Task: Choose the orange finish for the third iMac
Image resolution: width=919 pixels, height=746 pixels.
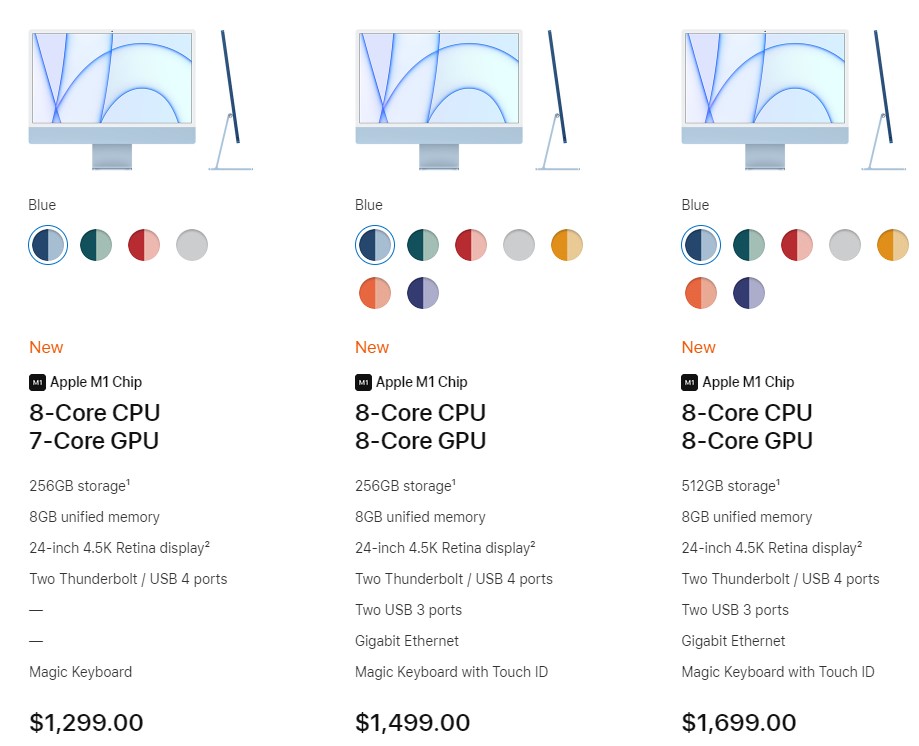Action: pyautogui.click(x=701, y=292)
